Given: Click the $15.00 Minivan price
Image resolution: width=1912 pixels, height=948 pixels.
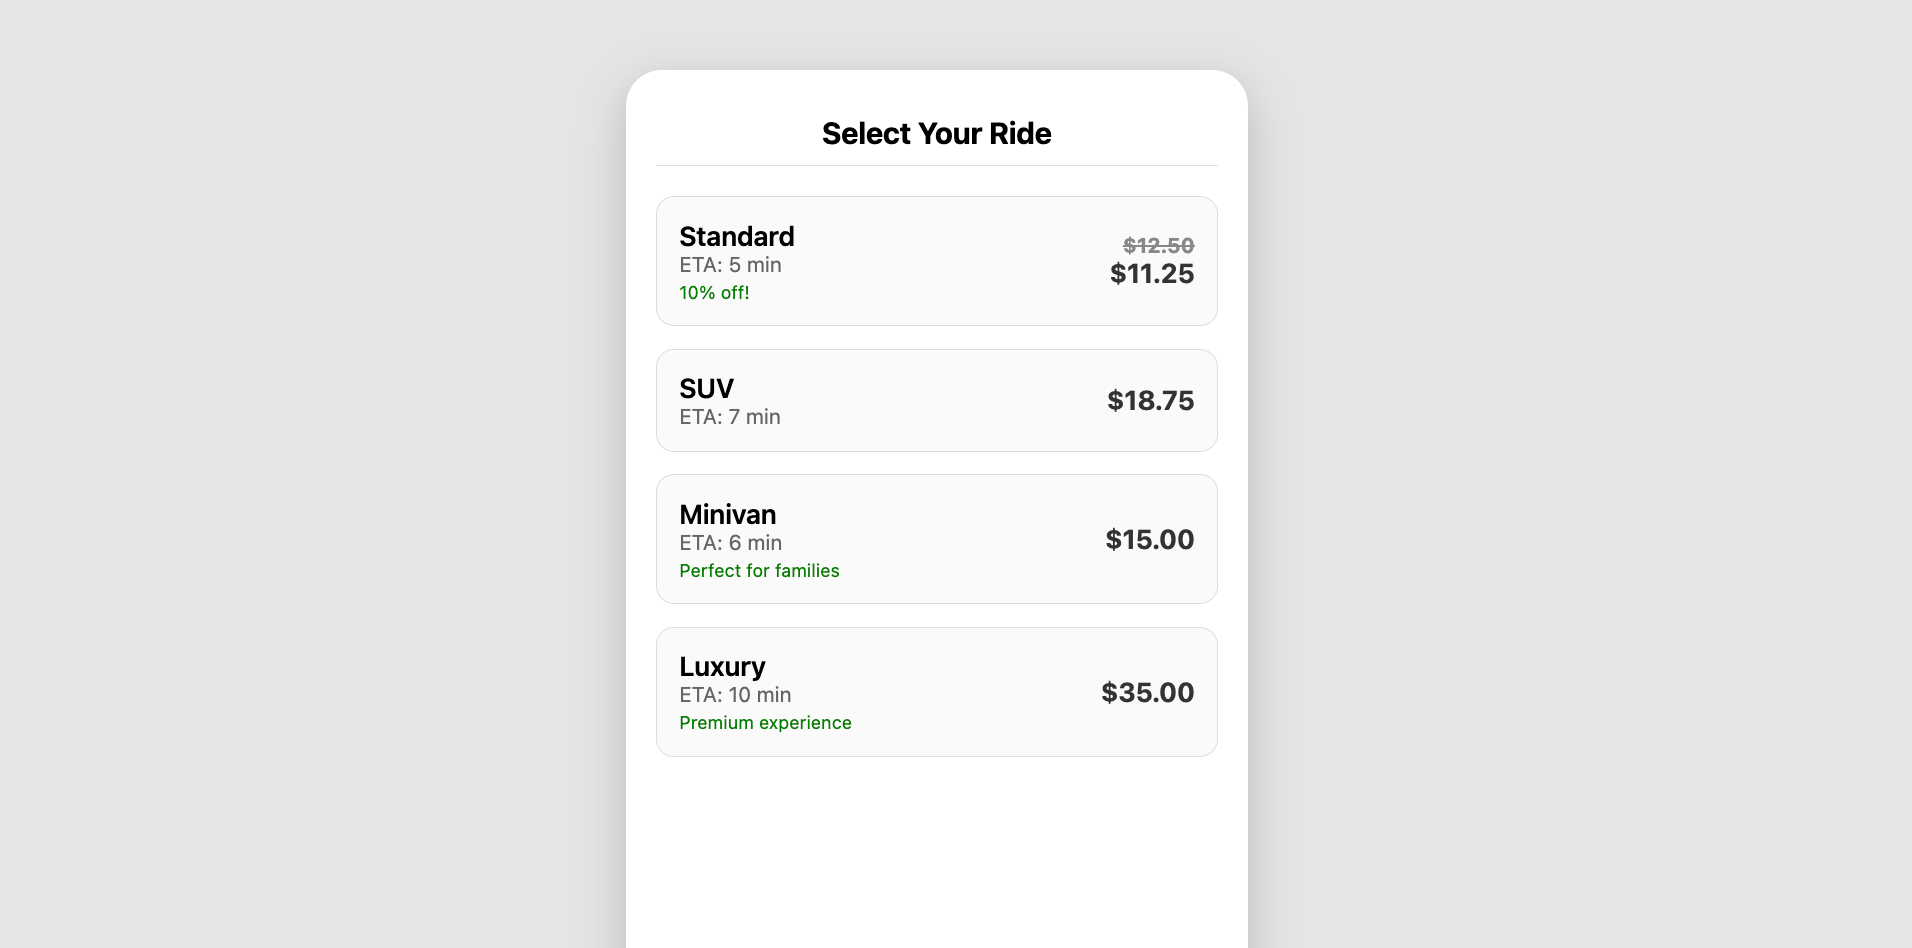Looking at the screenshot, I should coord(1149,540).
